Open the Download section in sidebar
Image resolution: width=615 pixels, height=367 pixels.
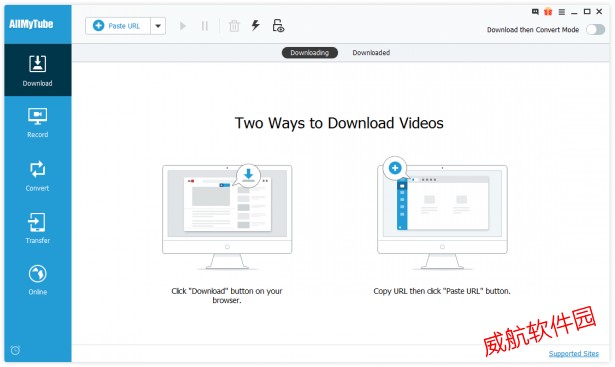coord(38,70)
